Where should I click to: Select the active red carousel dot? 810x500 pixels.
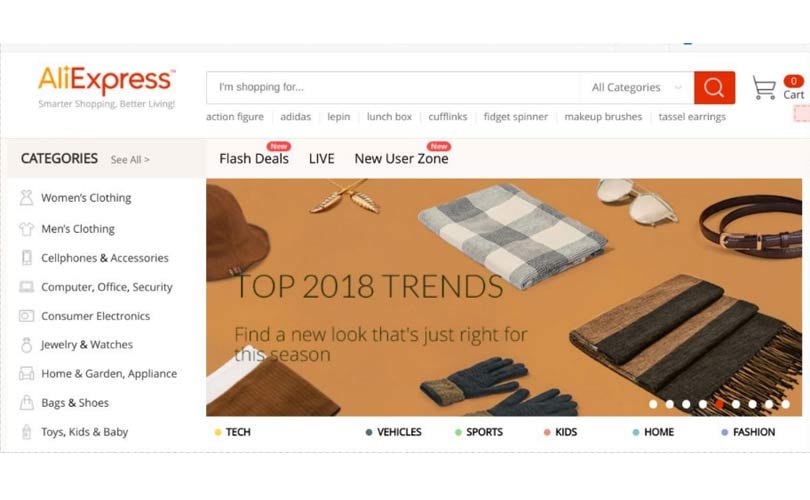coord(720,404)
